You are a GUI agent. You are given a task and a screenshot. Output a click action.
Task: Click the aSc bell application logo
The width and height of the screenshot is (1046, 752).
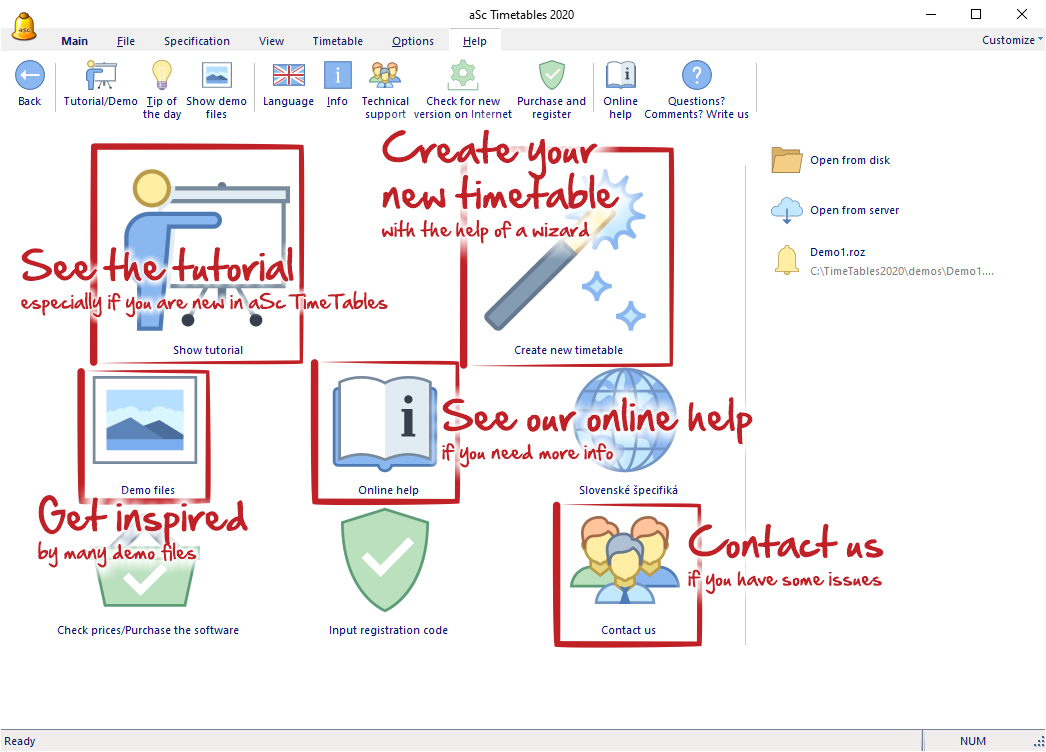25,27
